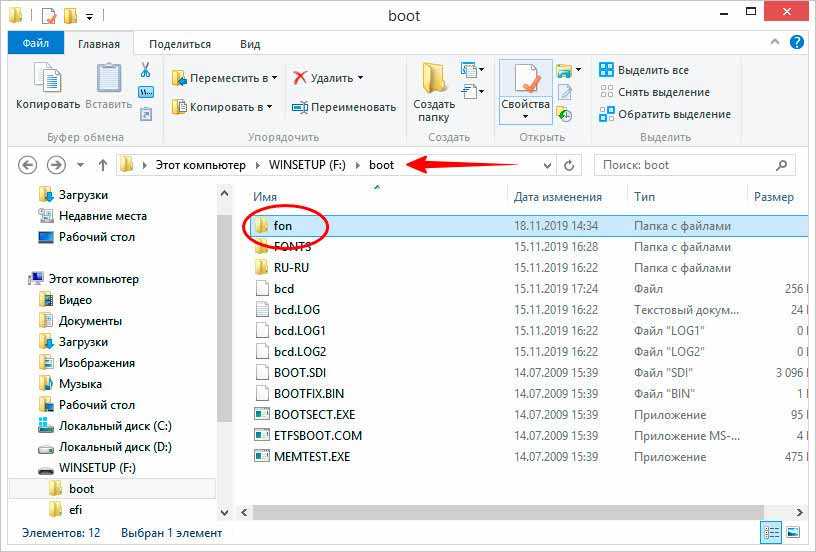Click the Create folder (Создать папку) icon

coord(434,91)
